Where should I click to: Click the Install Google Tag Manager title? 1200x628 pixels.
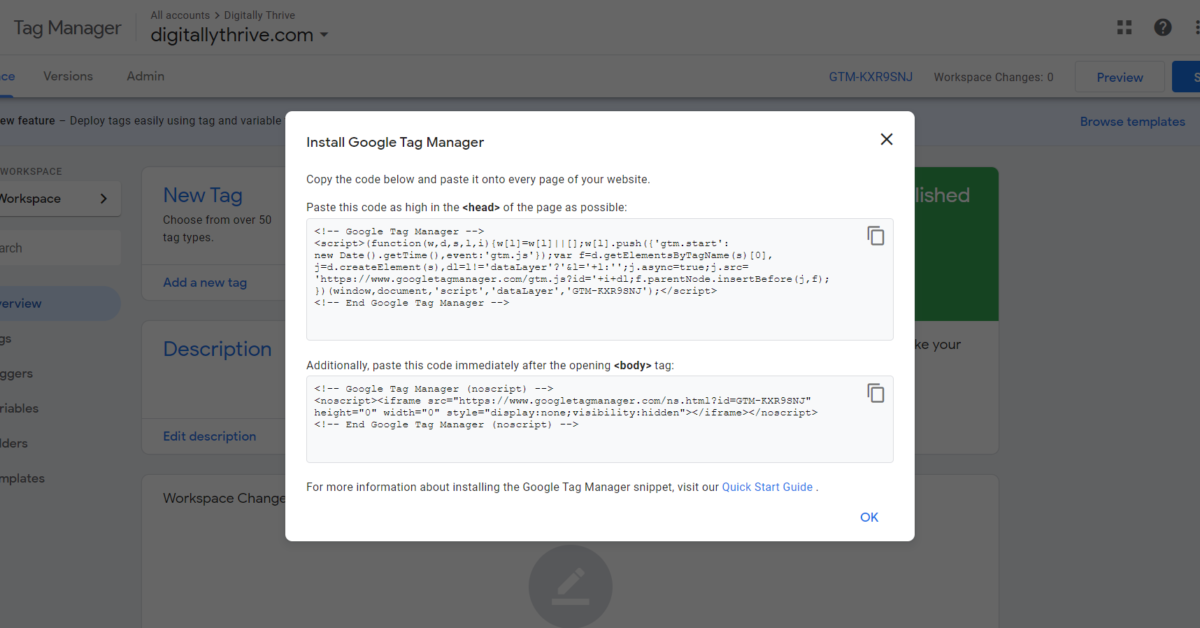coord(395,142)
